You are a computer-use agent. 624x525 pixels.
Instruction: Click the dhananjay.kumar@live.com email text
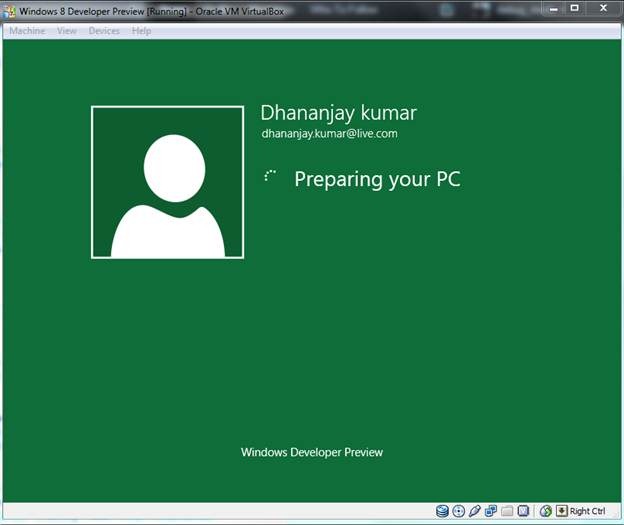pyautogui.click(x=329, y=133)
